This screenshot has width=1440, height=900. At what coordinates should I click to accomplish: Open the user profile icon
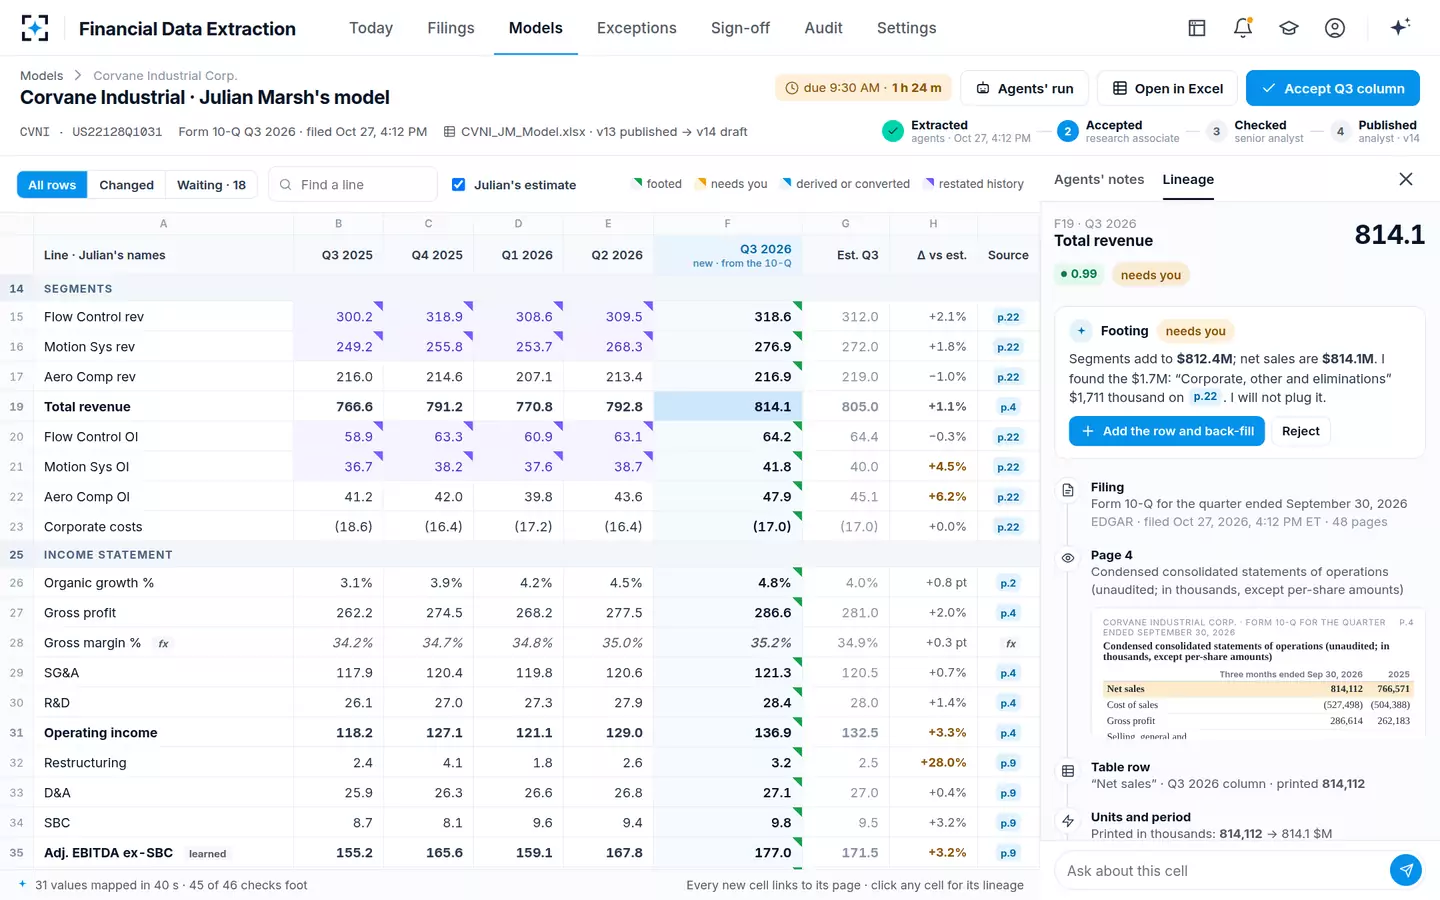tap(1335, 28)
